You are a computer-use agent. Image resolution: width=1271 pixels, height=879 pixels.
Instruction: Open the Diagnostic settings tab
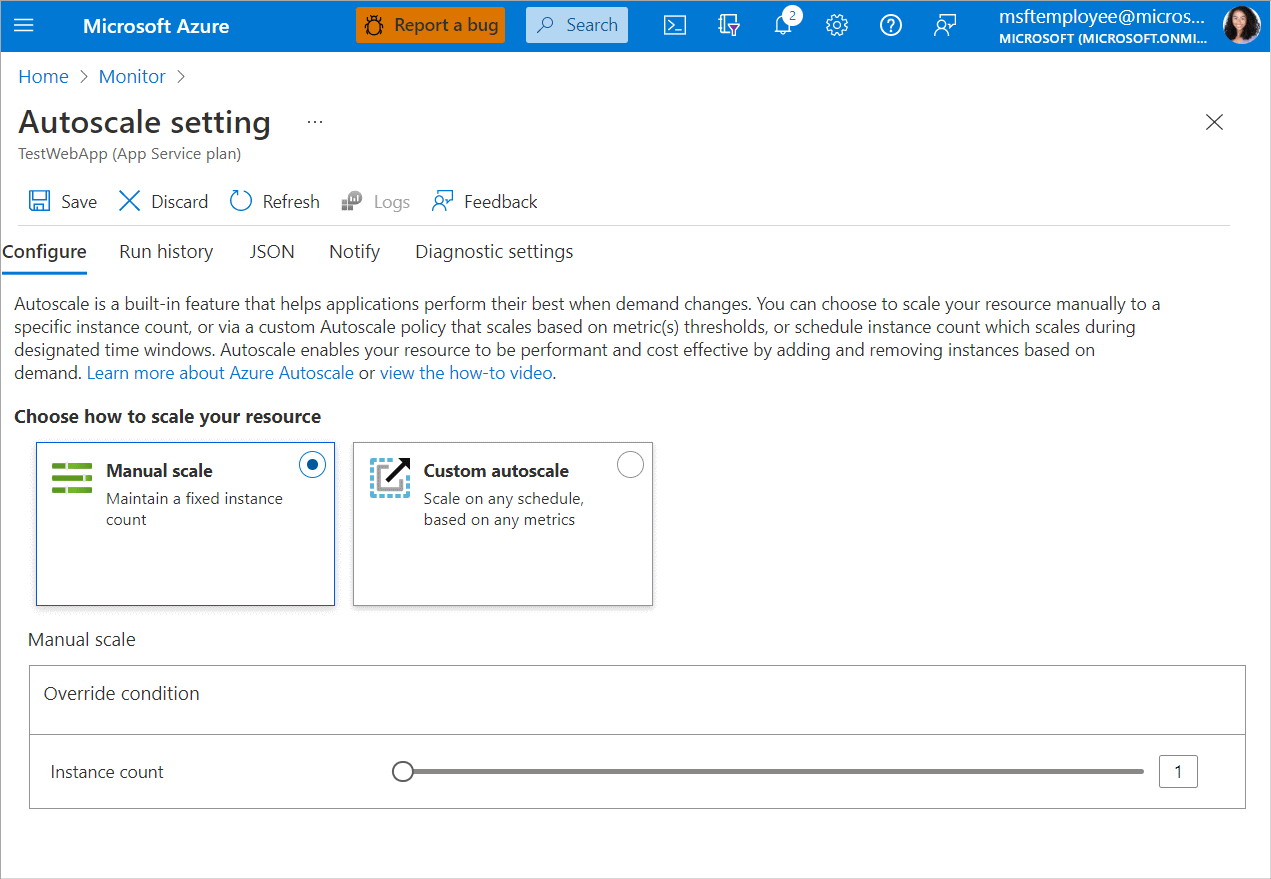coord(494,252)
